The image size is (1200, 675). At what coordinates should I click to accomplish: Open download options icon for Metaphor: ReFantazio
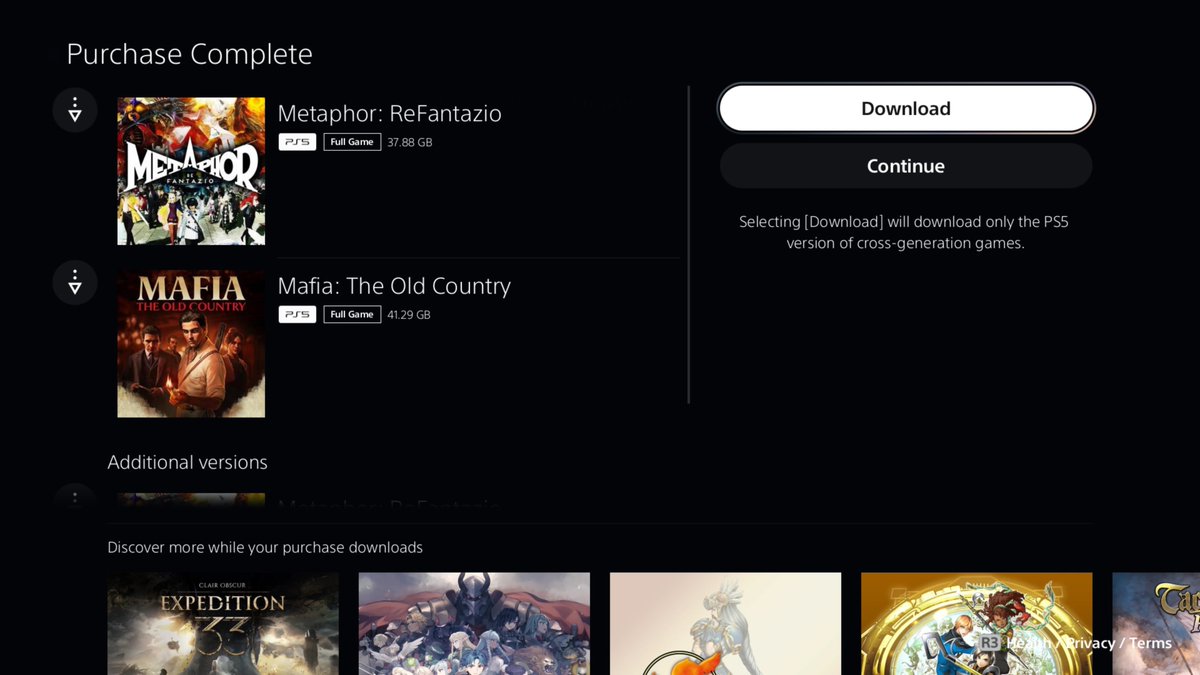click(75, 110)
